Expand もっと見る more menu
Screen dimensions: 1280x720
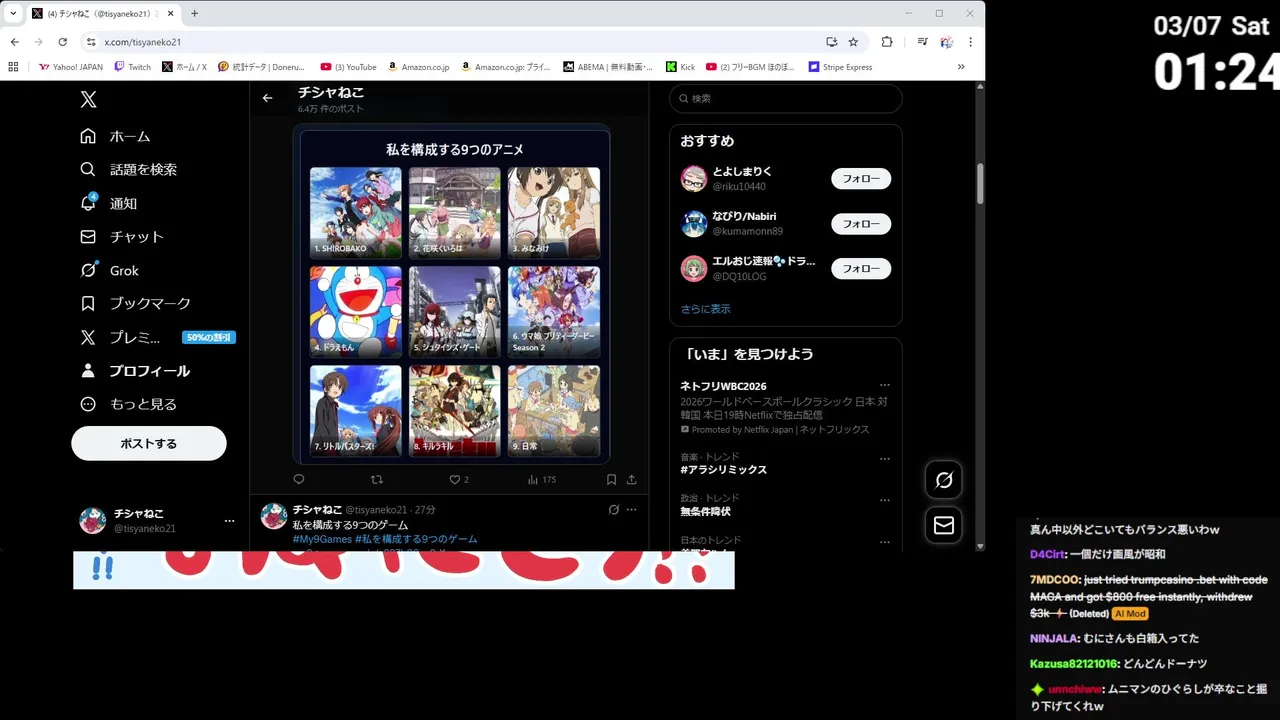pyautogui.click(x=129, y=404)
